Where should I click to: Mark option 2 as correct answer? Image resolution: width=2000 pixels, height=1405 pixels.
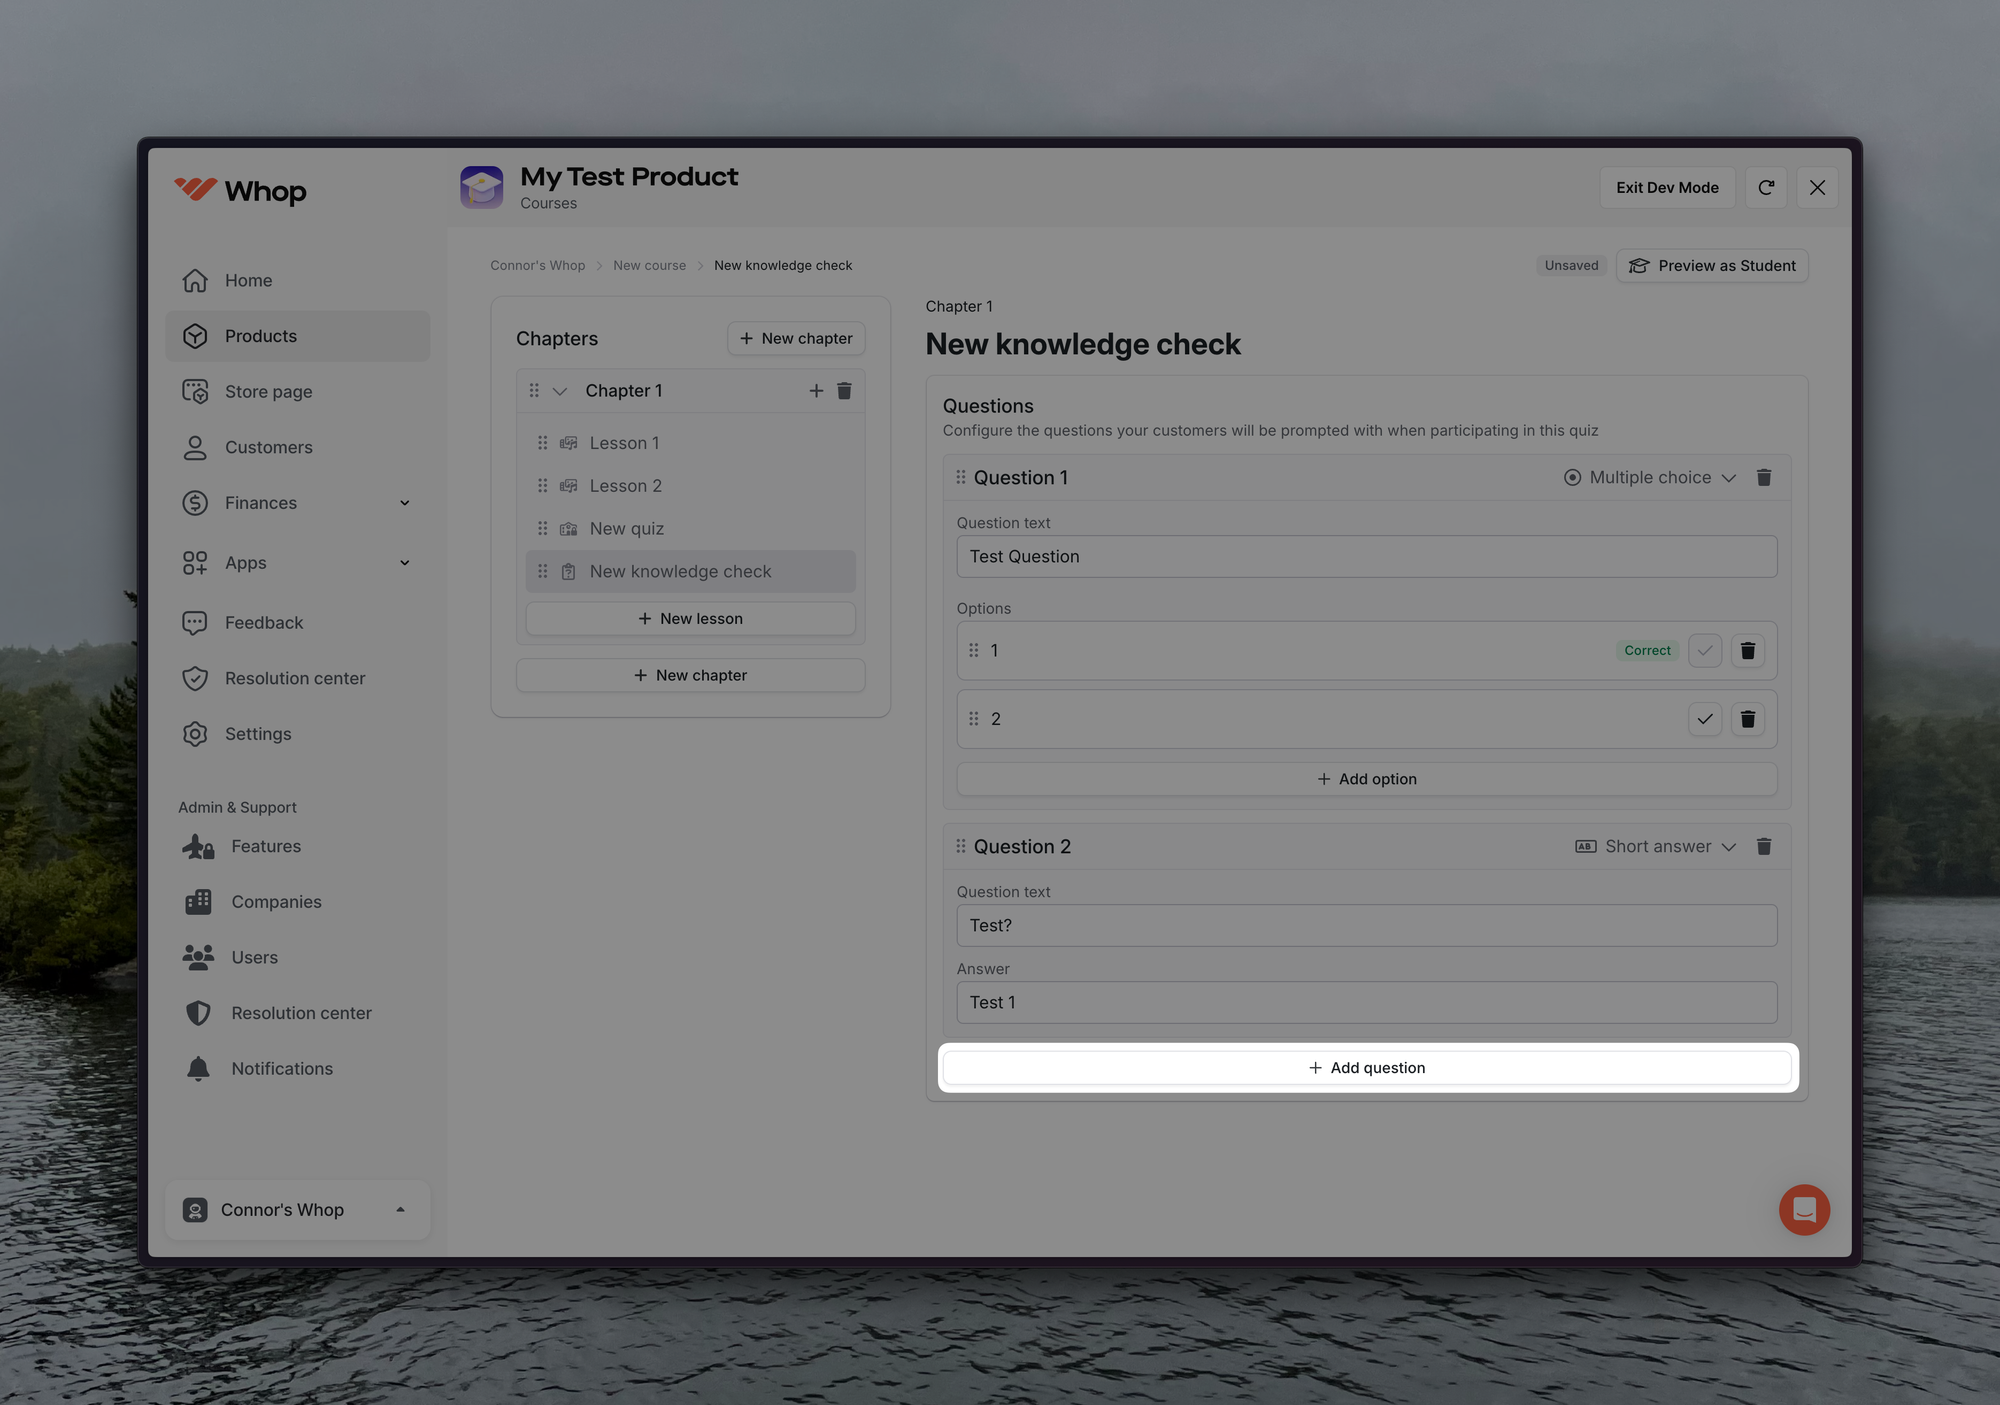pyautogui.click(x=1705, y=719)
